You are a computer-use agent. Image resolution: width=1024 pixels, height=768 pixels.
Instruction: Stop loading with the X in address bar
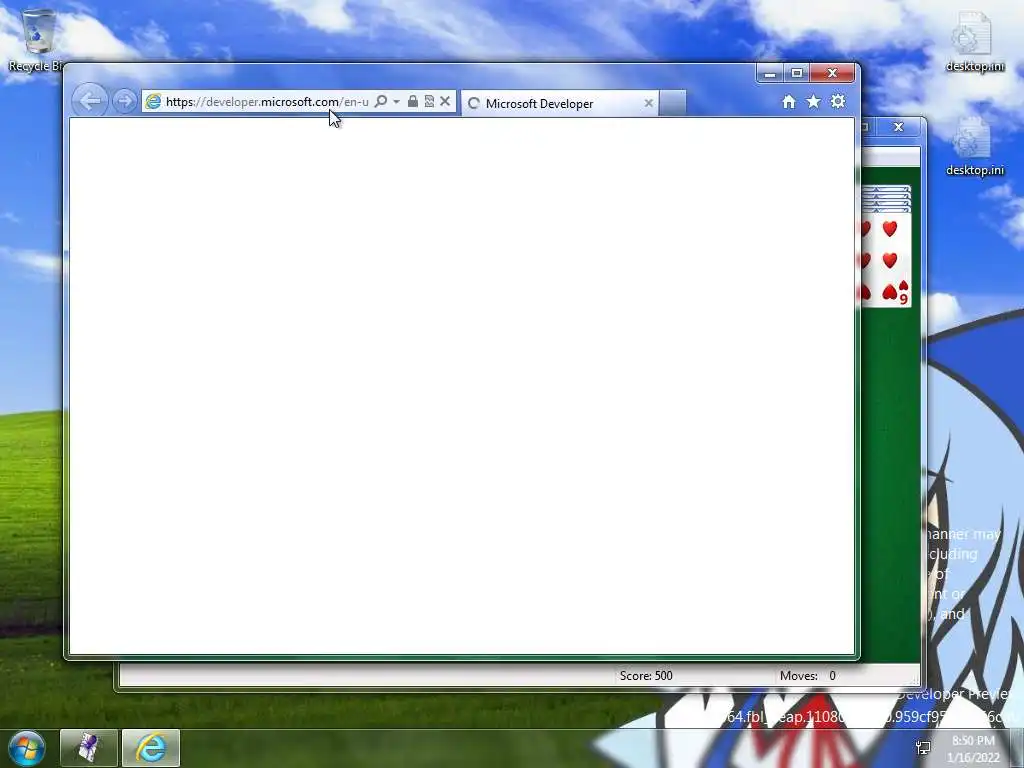(445, 101)
